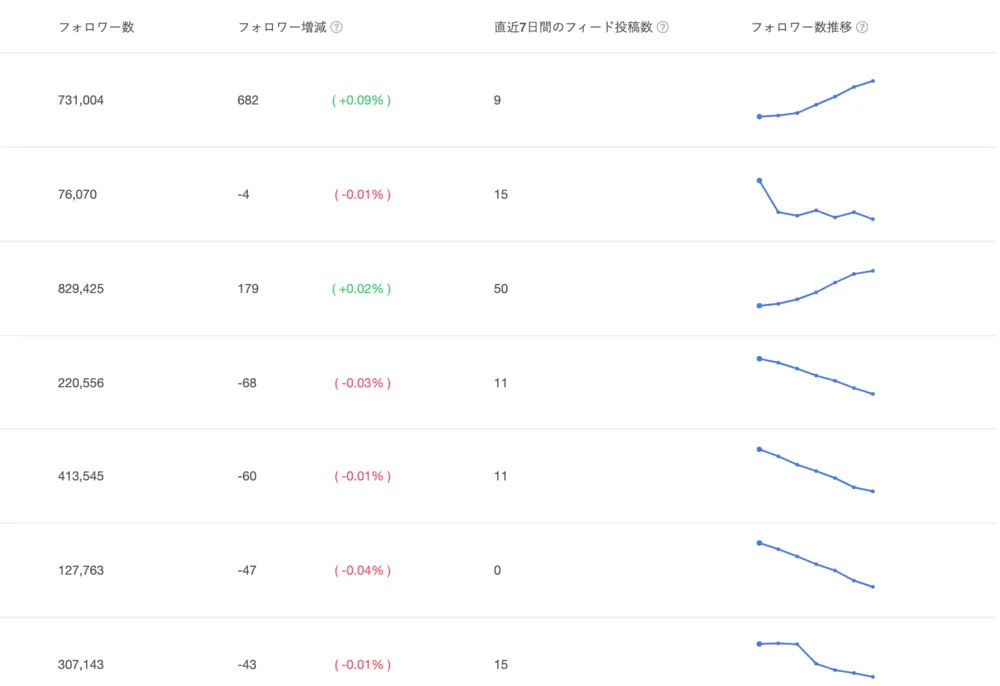Click the フォロワー数推移 column header text
The width and height of the screenshot is (1000, 686).
pos(801,28)
